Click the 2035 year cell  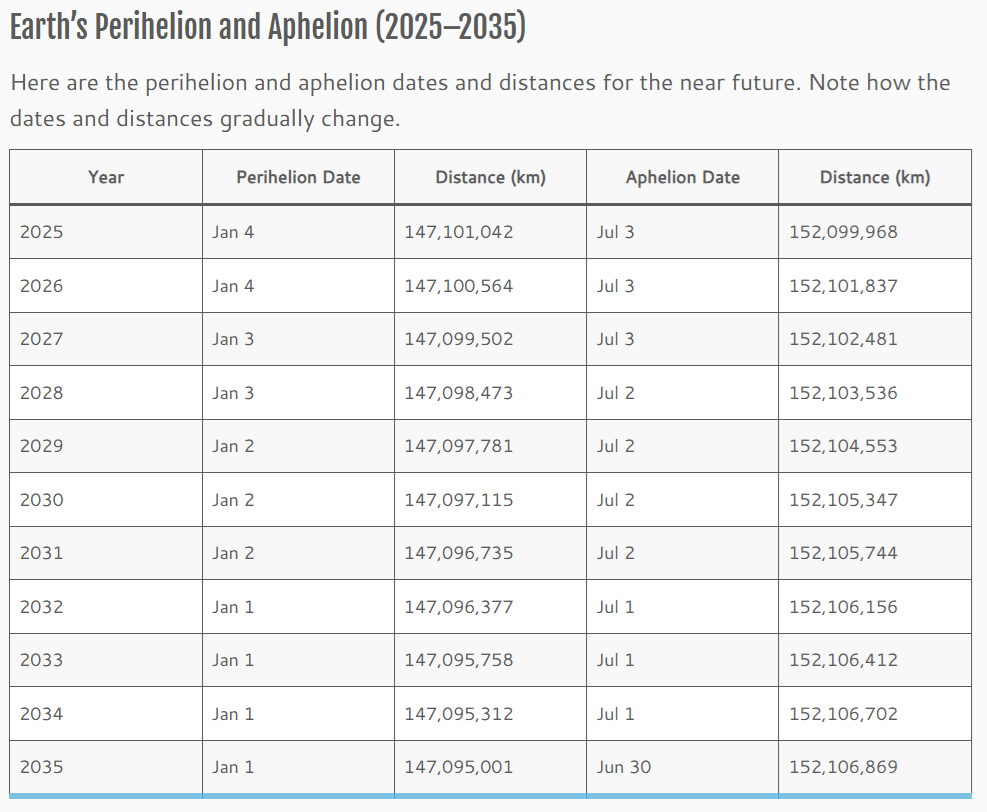pyautogui.click(x=42, y=767)
